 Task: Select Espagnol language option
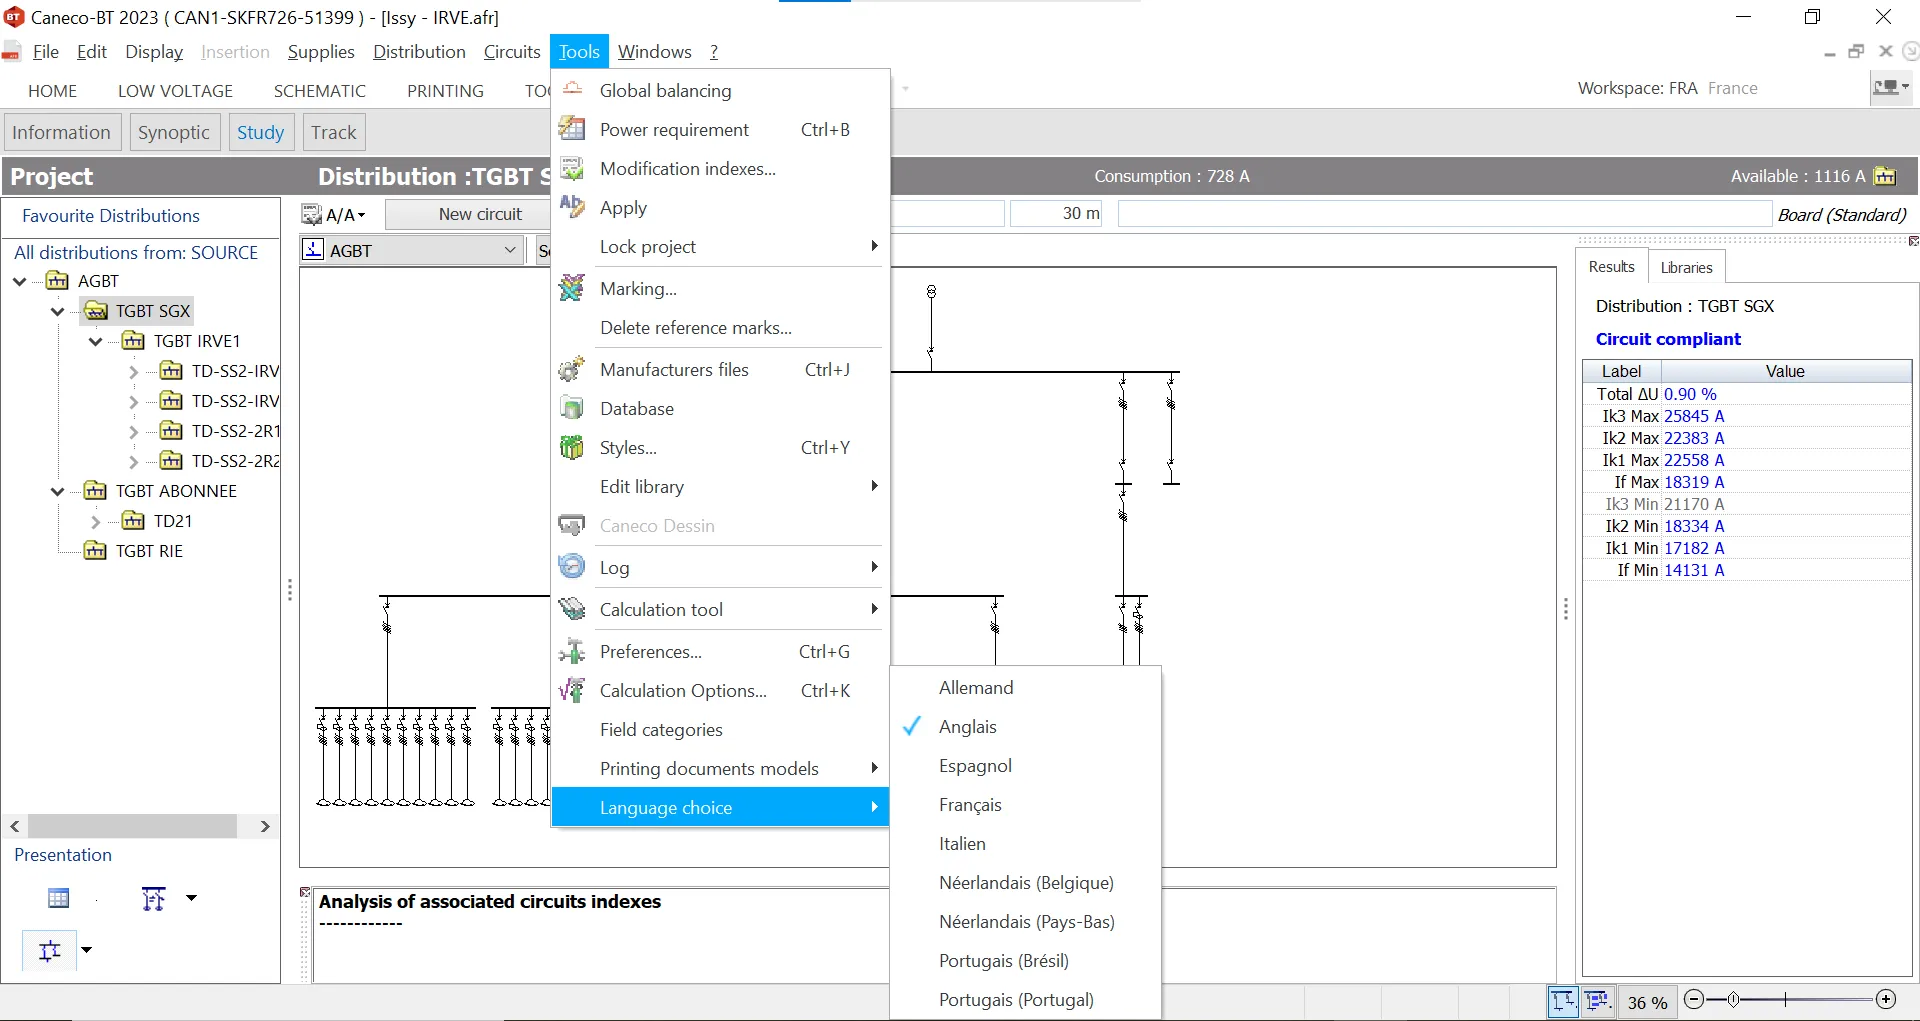point(975,766)
